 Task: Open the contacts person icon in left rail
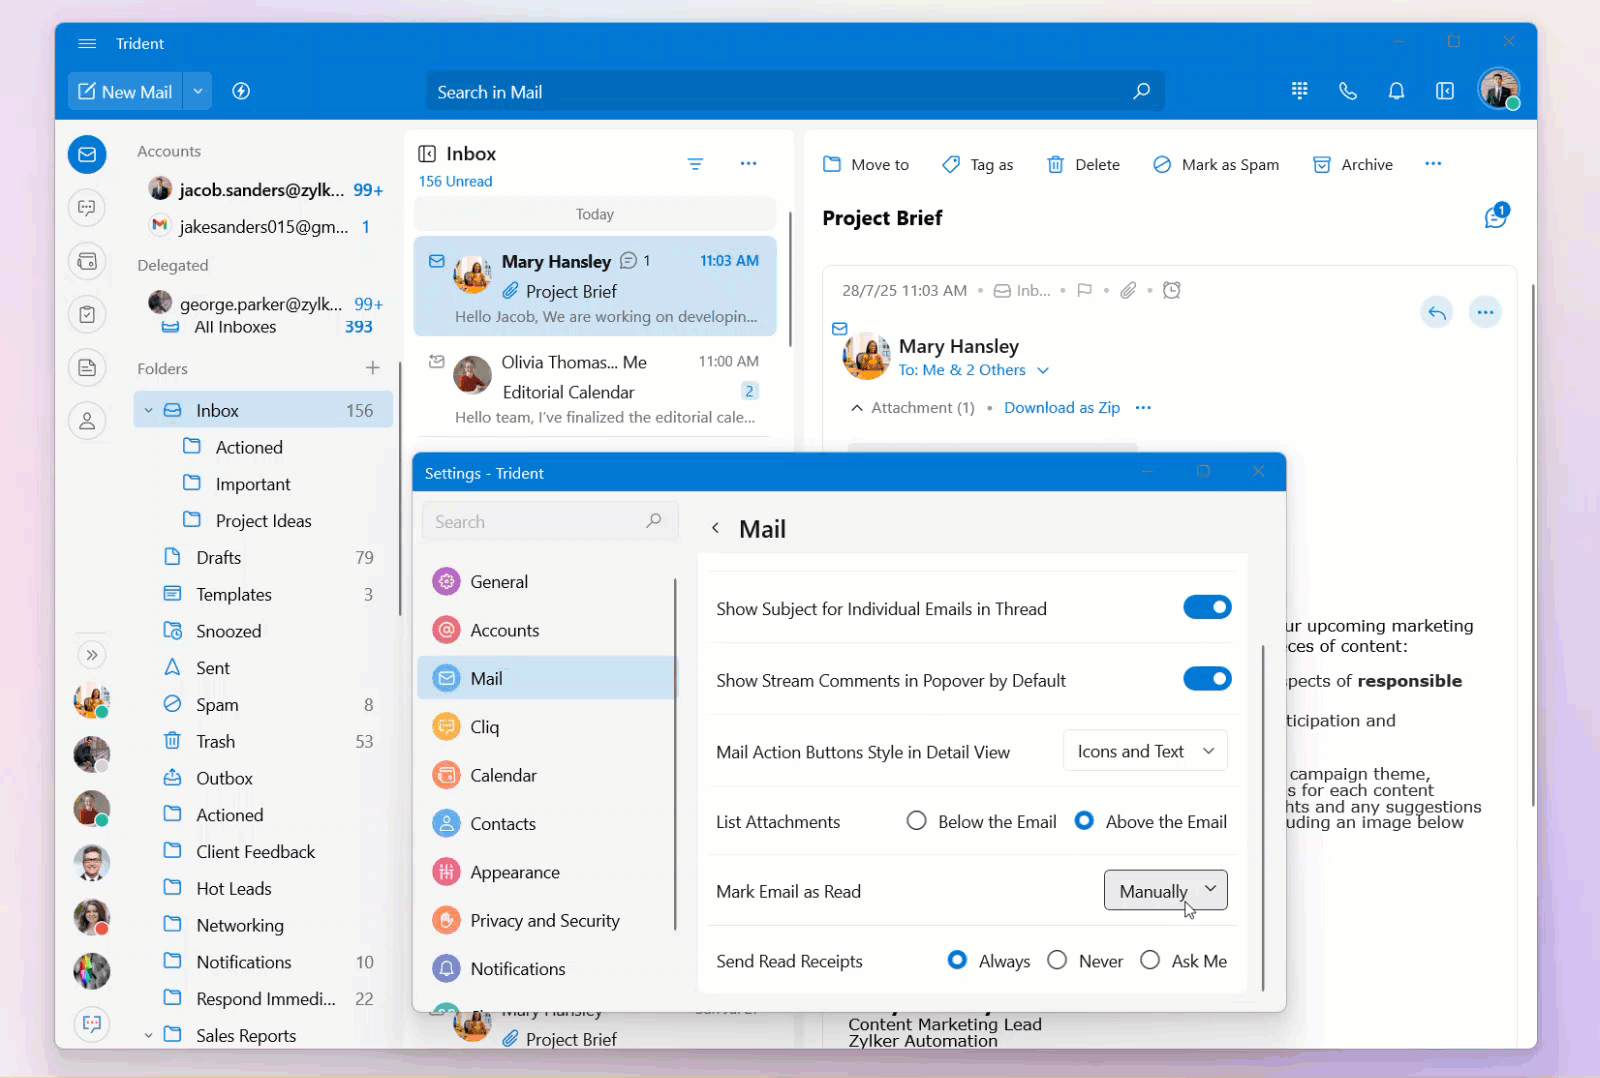(x=87, y=421)
